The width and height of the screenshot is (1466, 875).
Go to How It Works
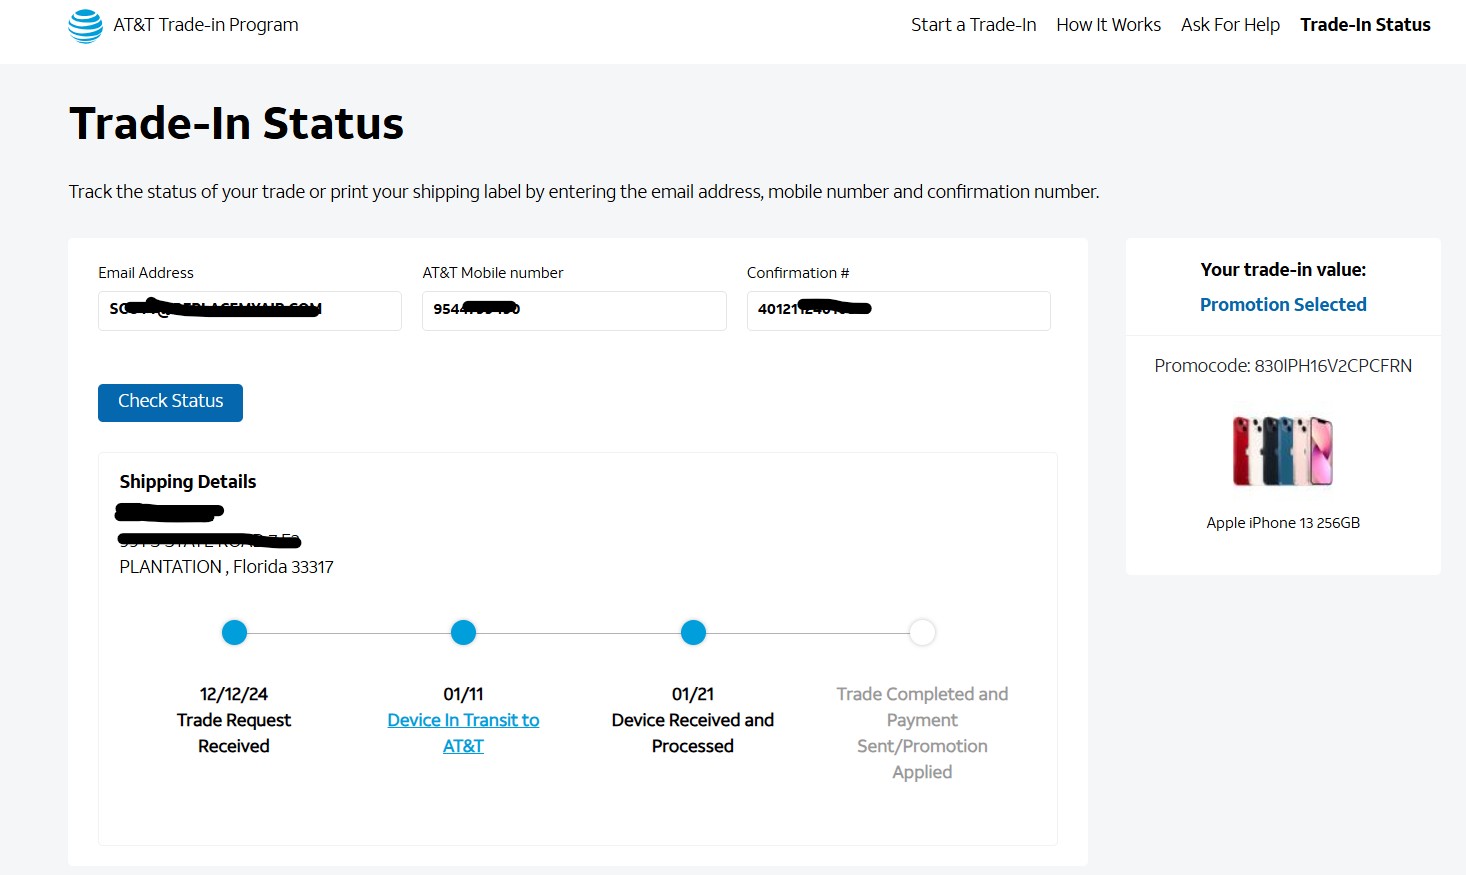pos(1108,25)
